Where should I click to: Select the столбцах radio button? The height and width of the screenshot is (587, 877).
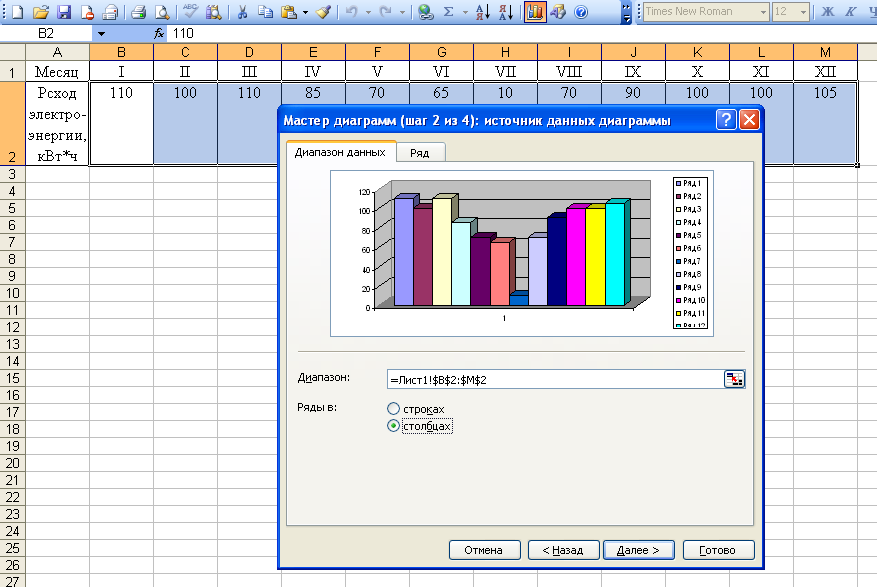[x=393, y=426]
